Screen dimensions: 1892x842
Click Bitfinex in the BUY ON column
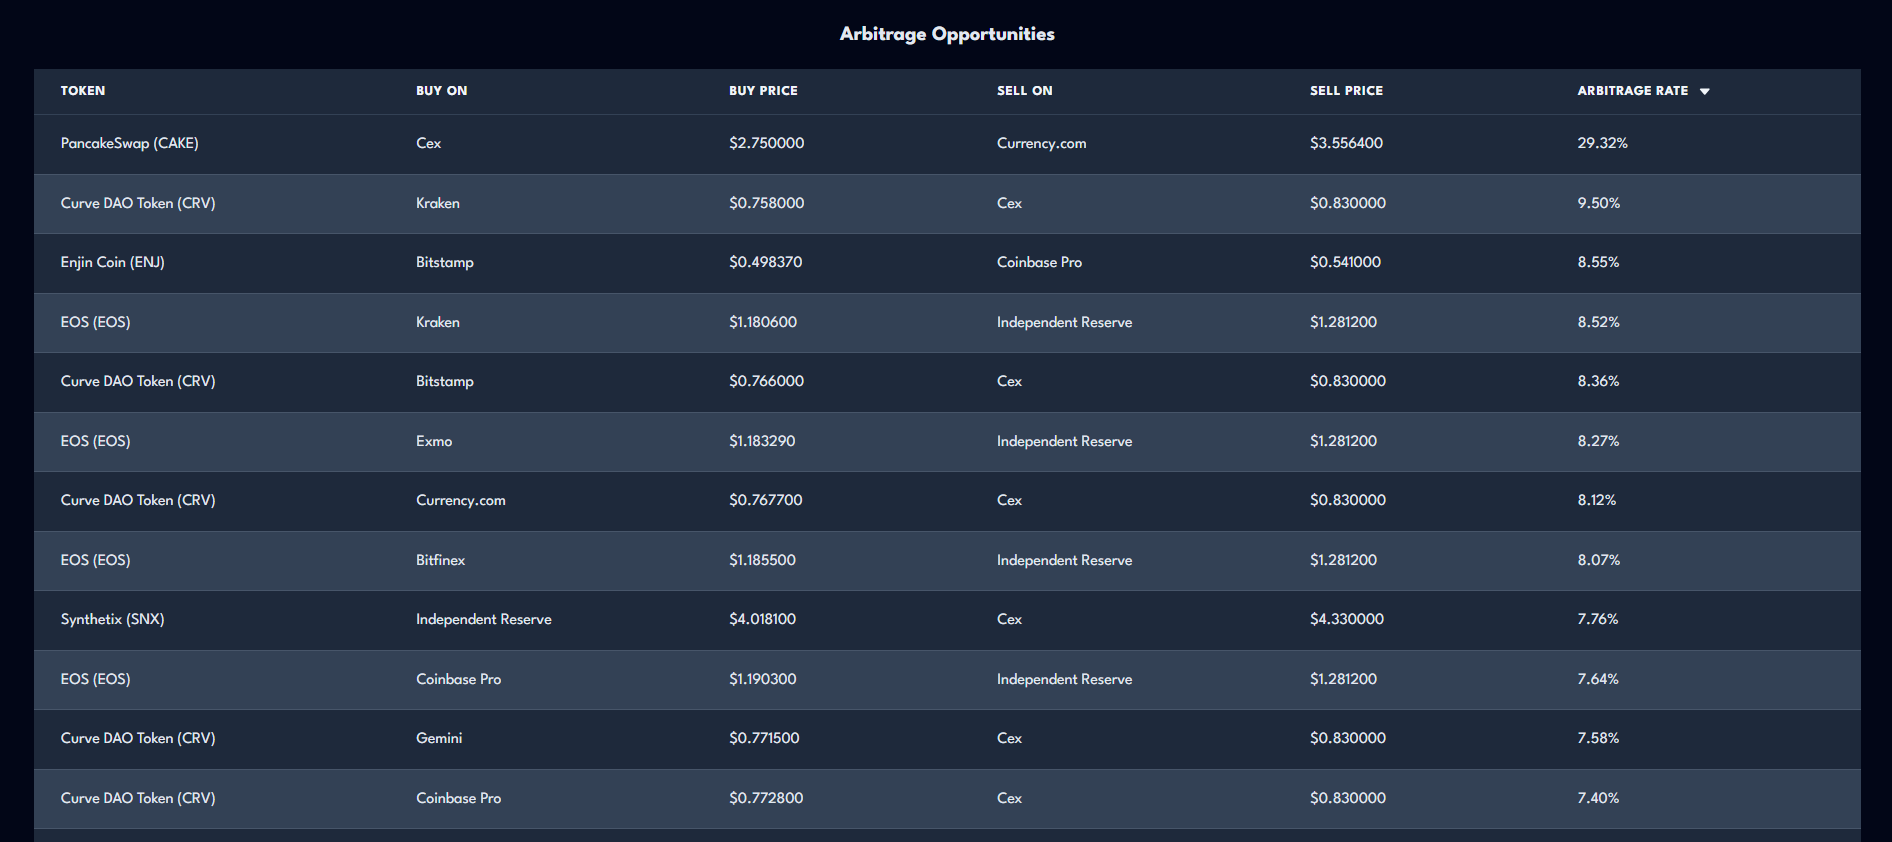[441, 560]
